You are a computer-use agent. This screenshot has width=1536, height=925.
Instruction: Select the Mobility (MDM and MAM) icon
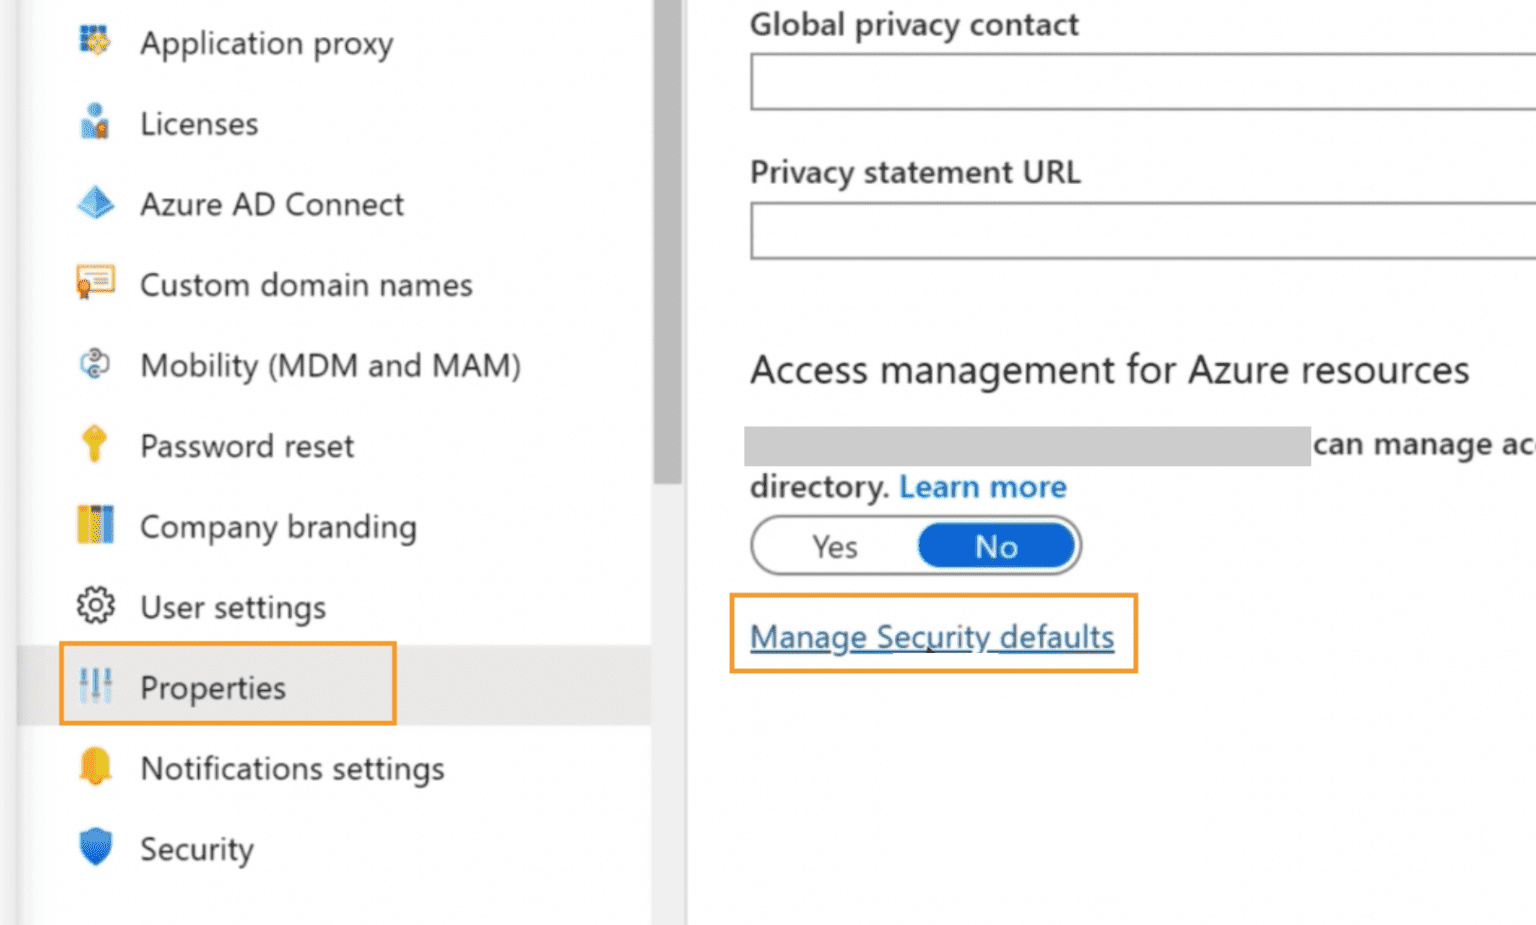pyautogui.click(x=95, y=365)
